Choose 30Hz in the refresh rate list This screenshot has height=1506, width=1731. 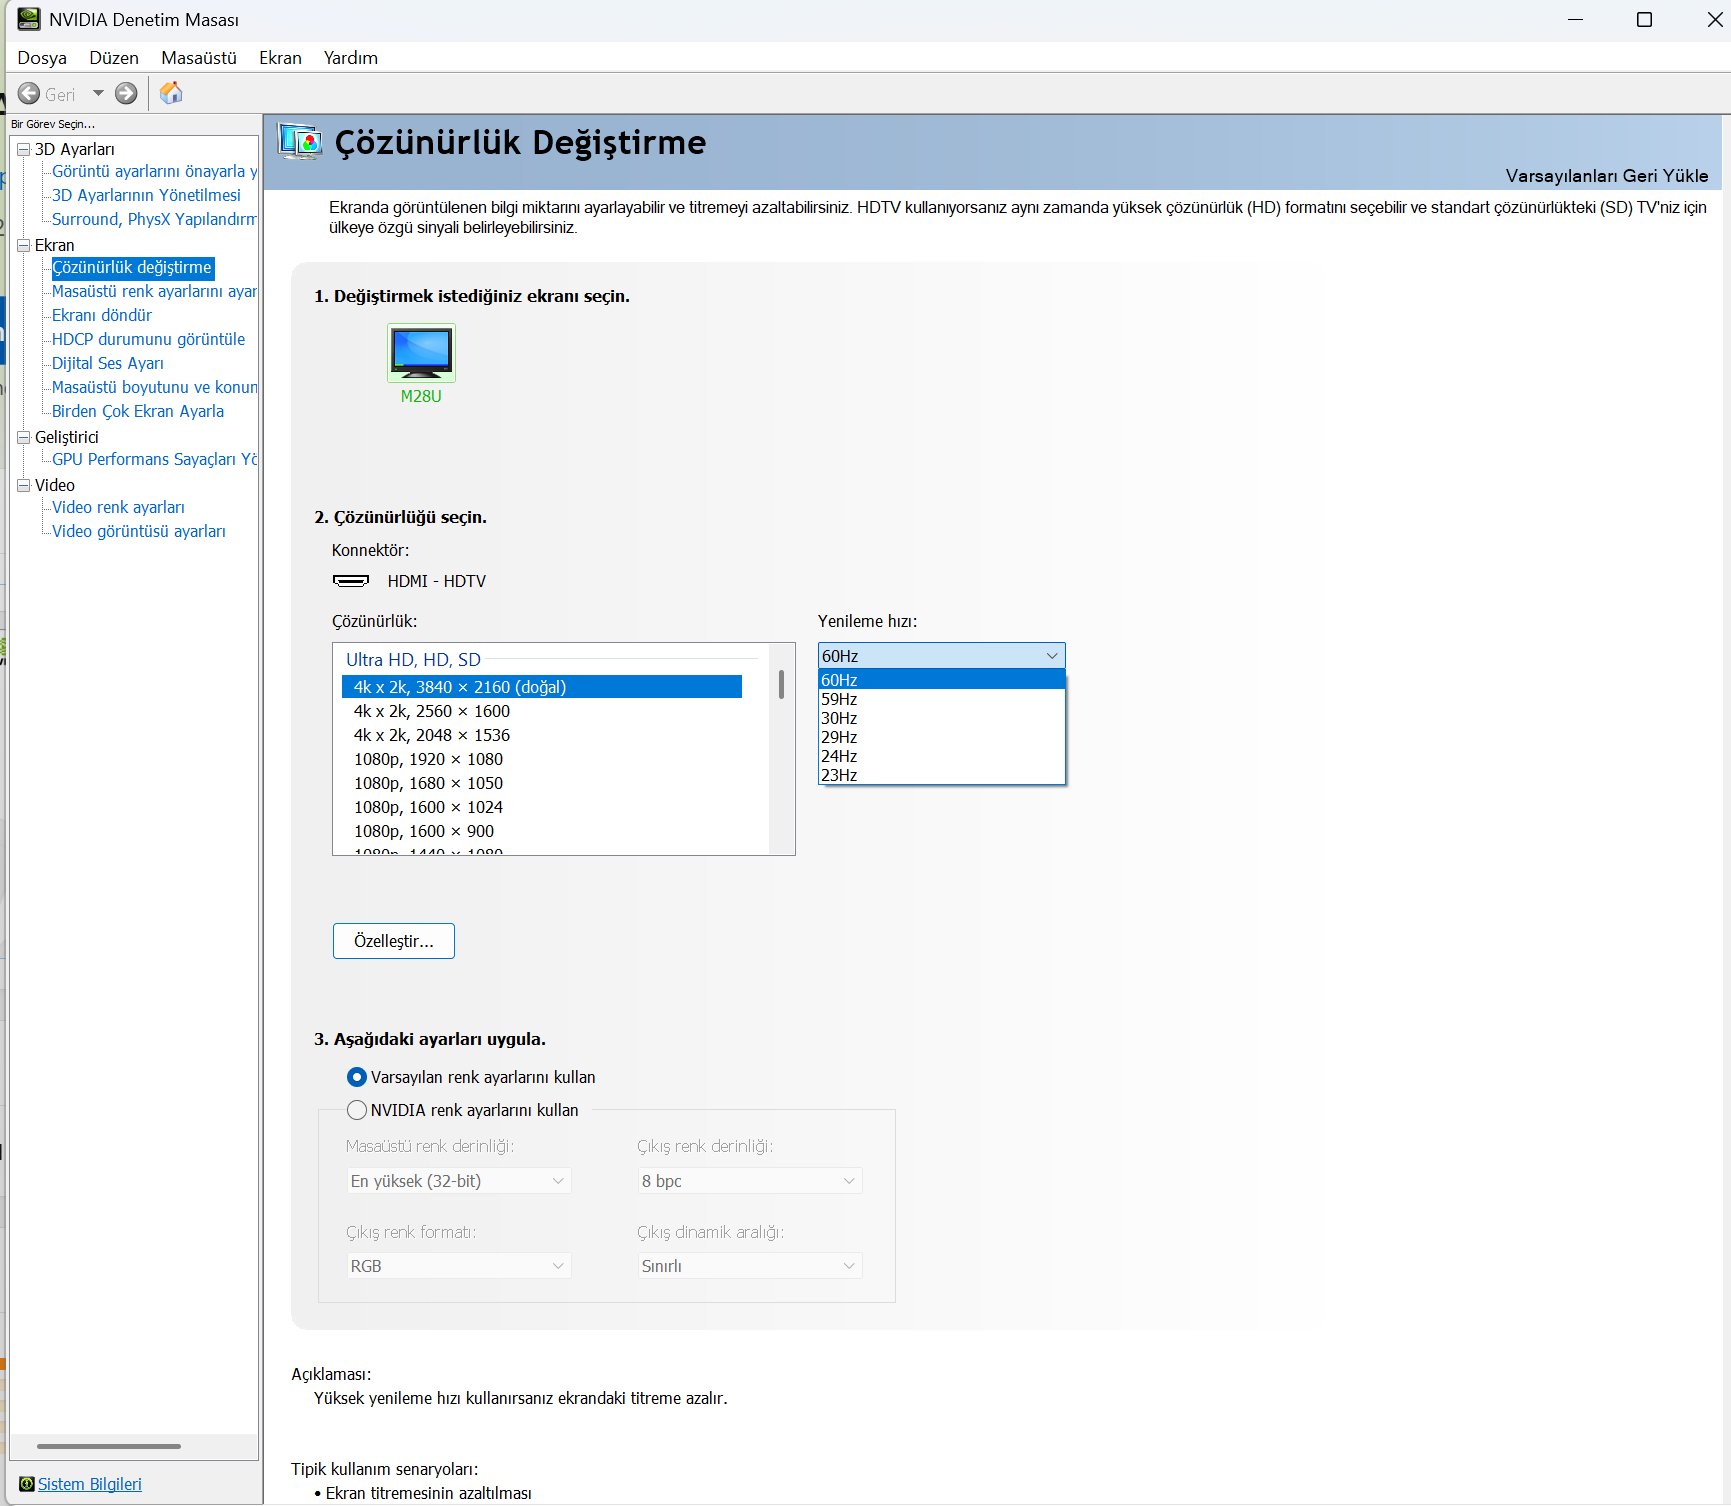click(941, 718)
